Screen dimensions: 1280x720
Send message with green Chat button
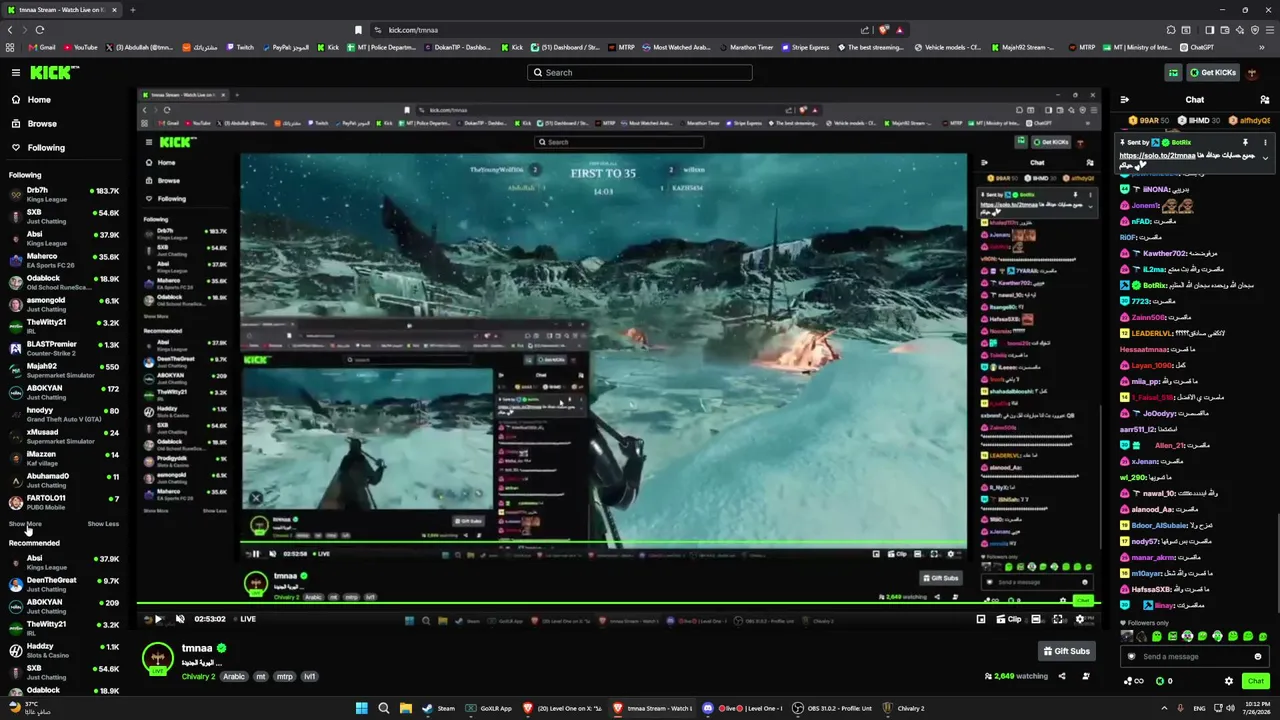pyautogui.click(x=1256, y=681)
